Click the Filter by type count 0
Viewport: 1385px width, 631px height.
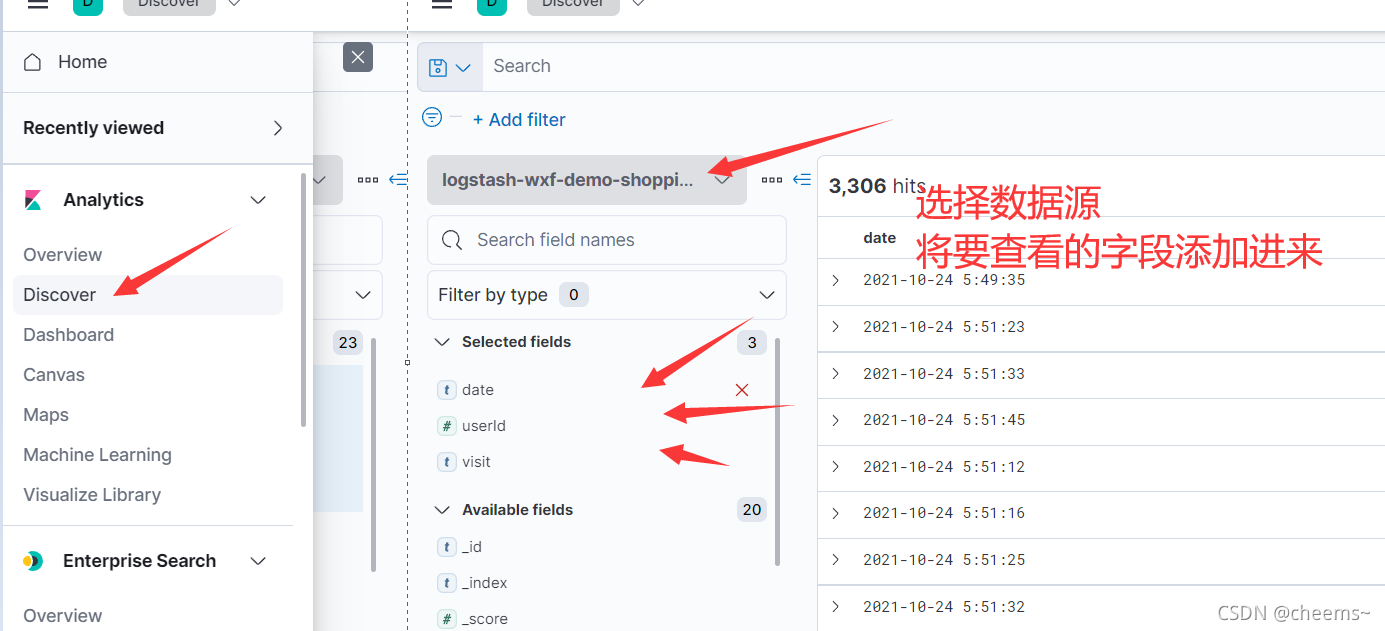[573, 295]
